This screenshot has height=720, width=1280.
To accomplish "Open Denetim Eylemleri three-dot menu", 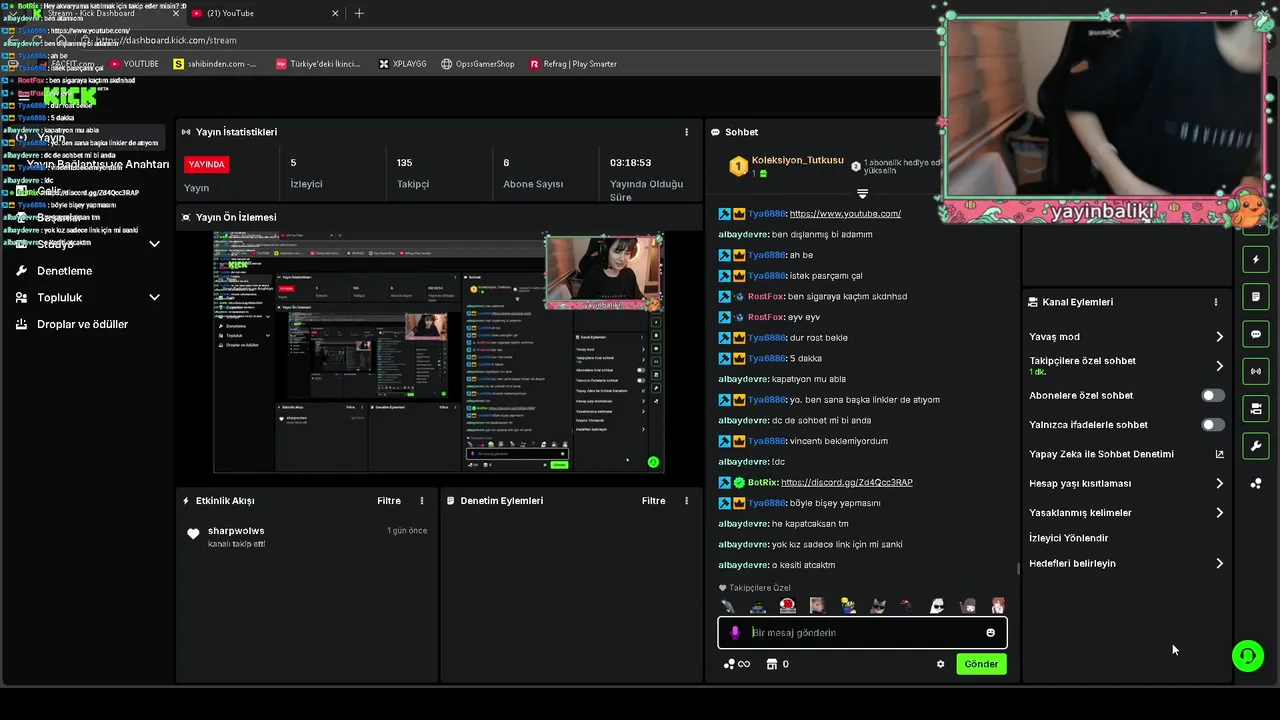I will pyautogui.click(x=686, y=501).
